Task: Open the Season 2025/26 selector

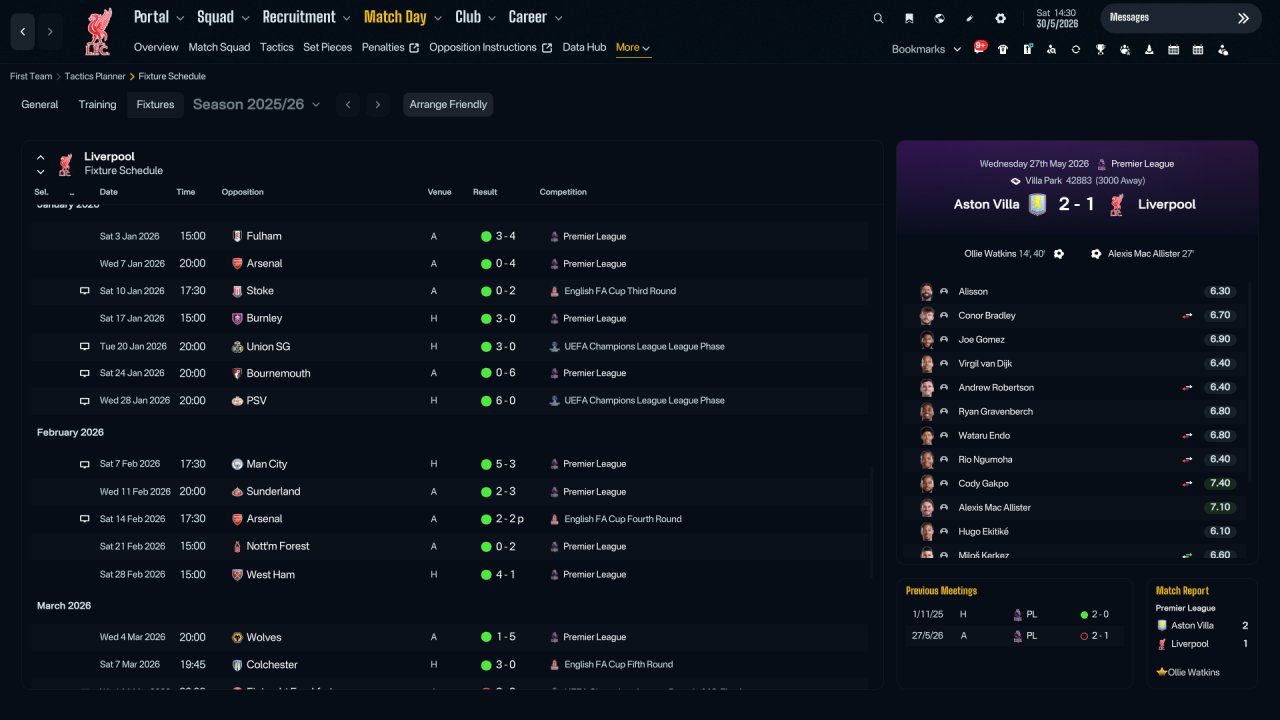Action: 256,104
